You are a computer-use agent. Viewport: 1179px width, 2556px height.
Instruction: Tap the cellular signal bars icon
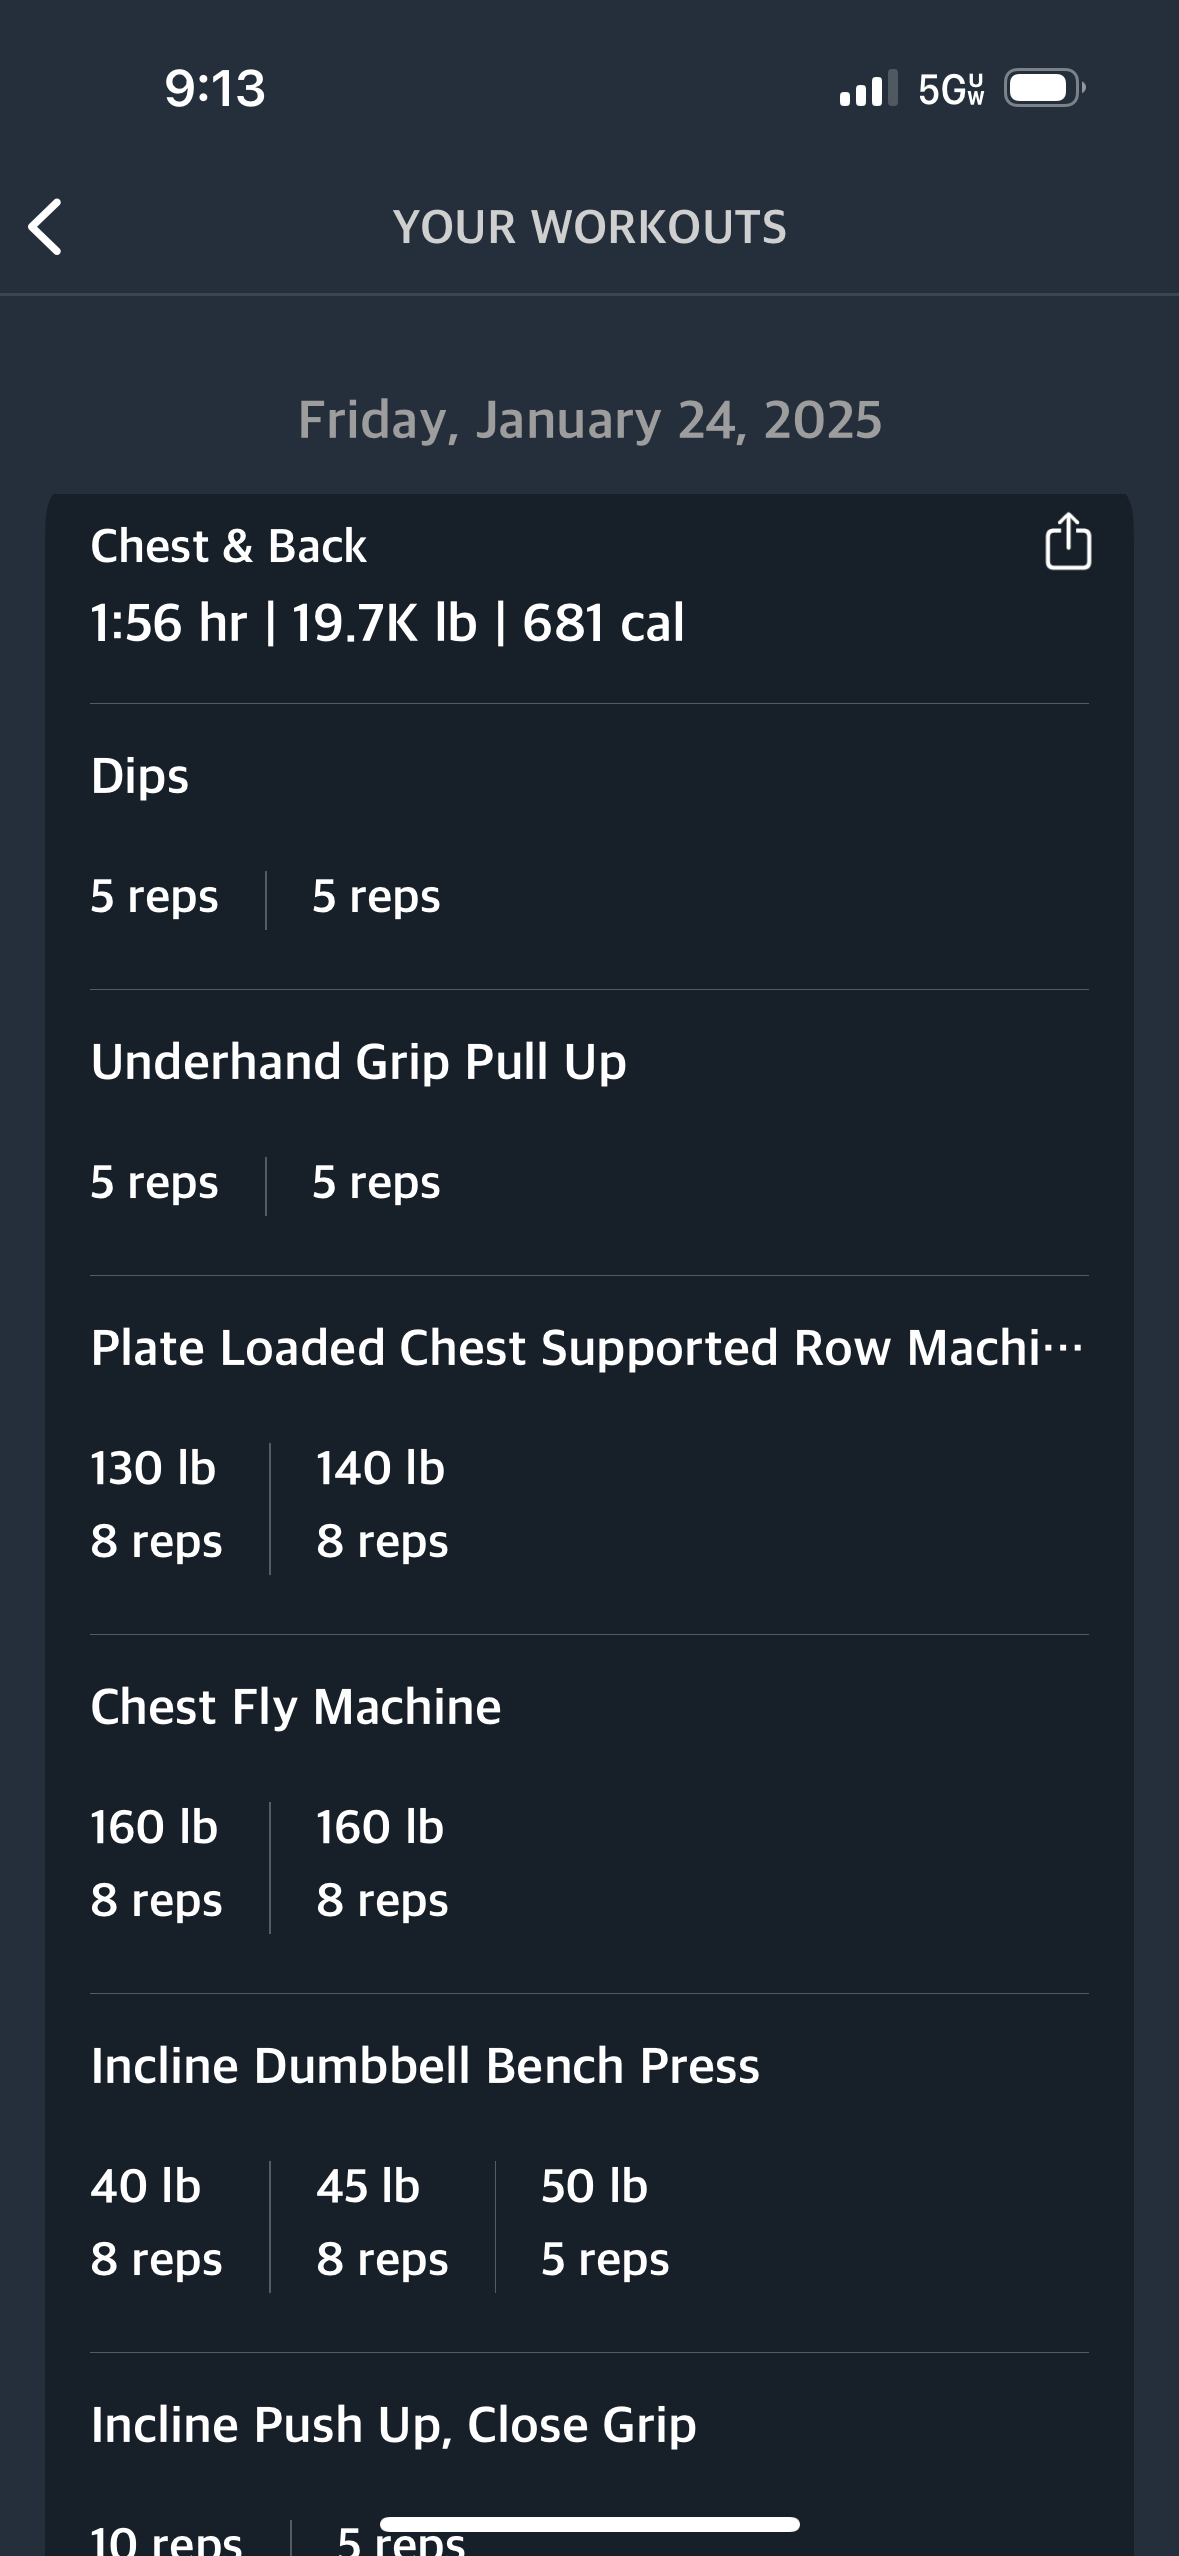click(868, 88)
